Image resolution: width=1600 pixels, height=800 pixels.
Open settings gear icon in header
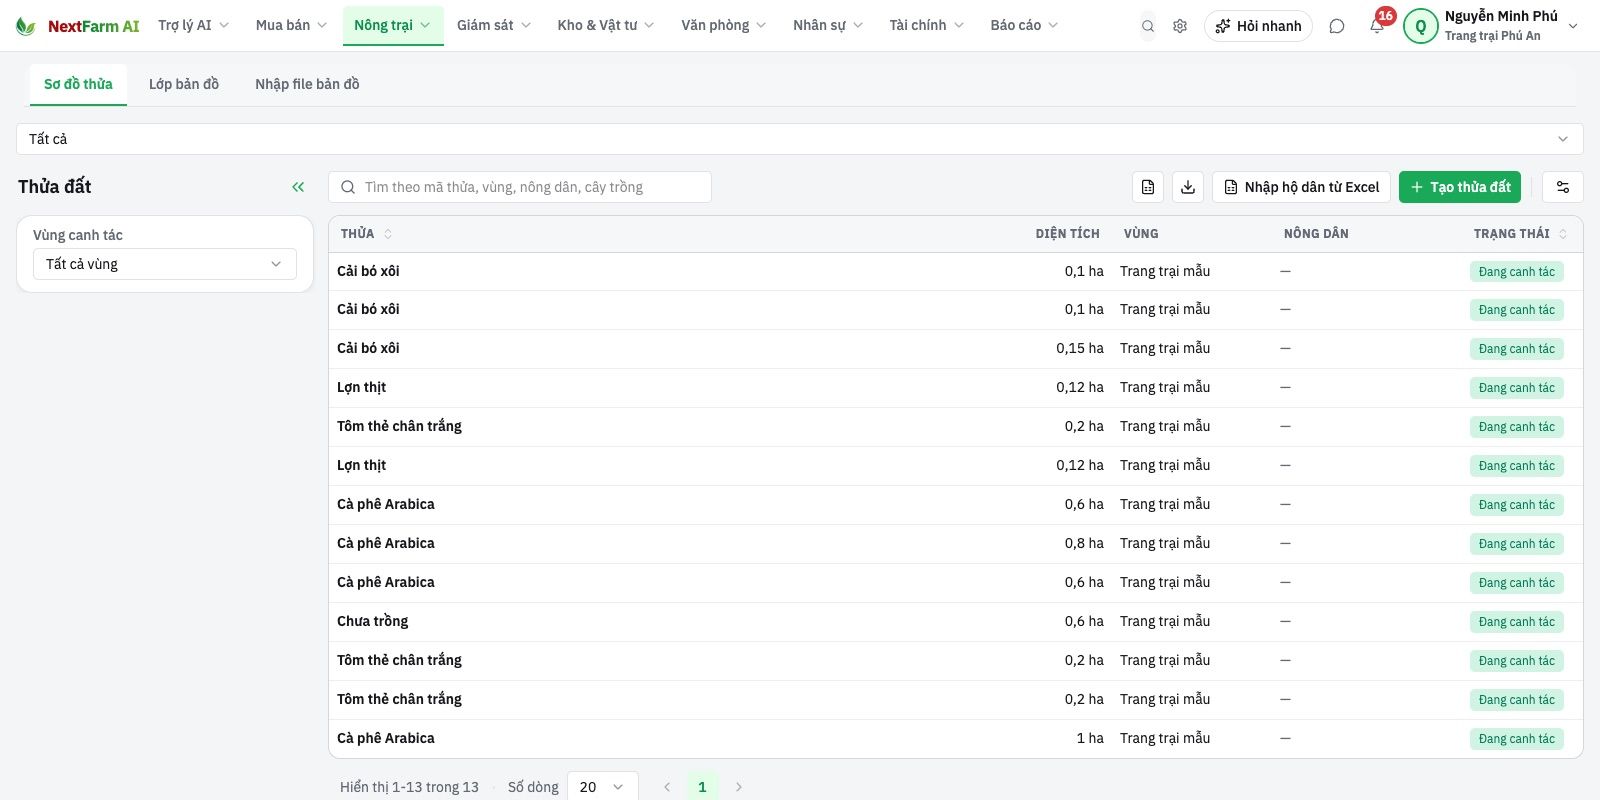coord(1180,26)
